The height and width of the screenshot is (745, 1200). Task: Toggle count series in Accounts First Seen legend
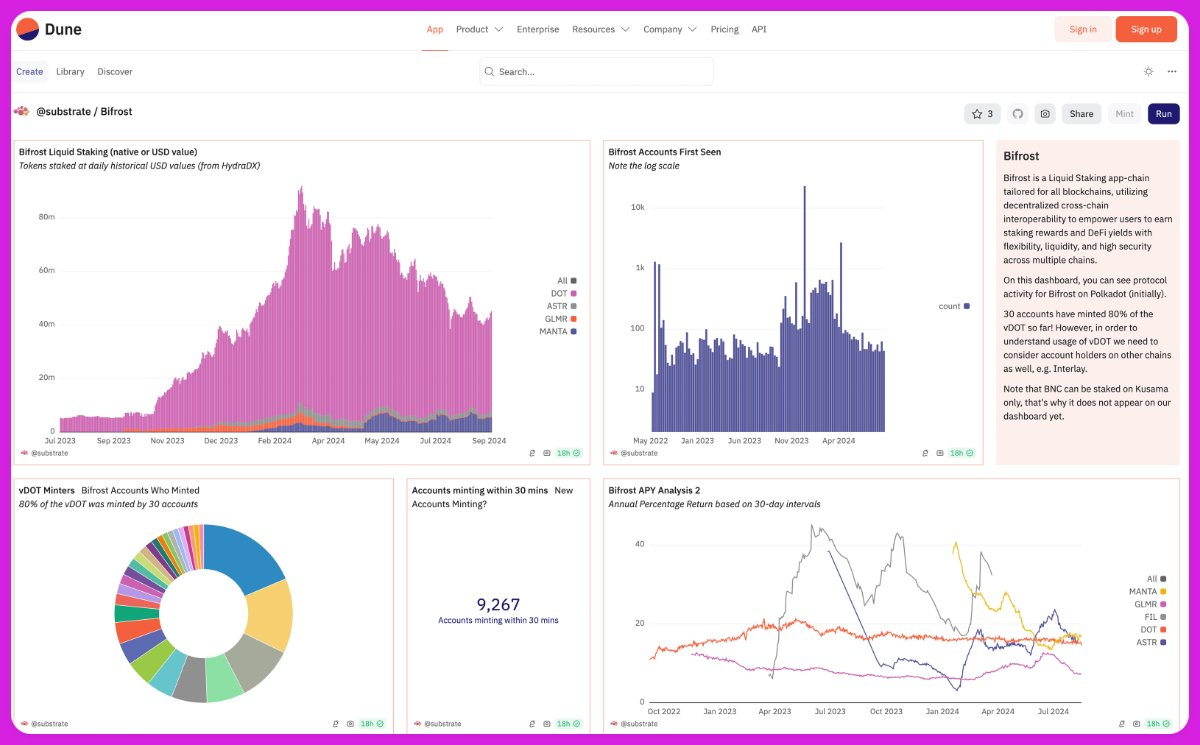(954, 306)
